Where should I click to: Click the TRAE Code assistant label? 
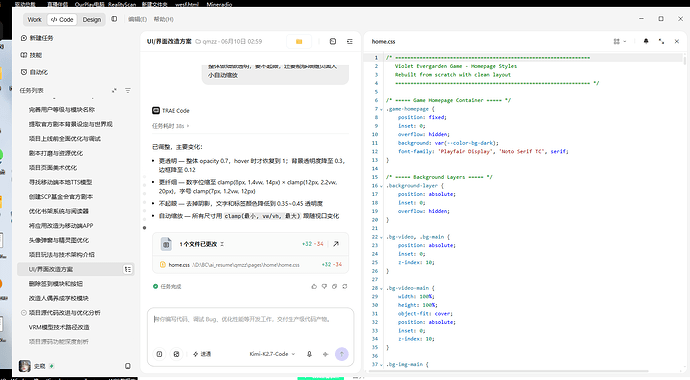171,110
